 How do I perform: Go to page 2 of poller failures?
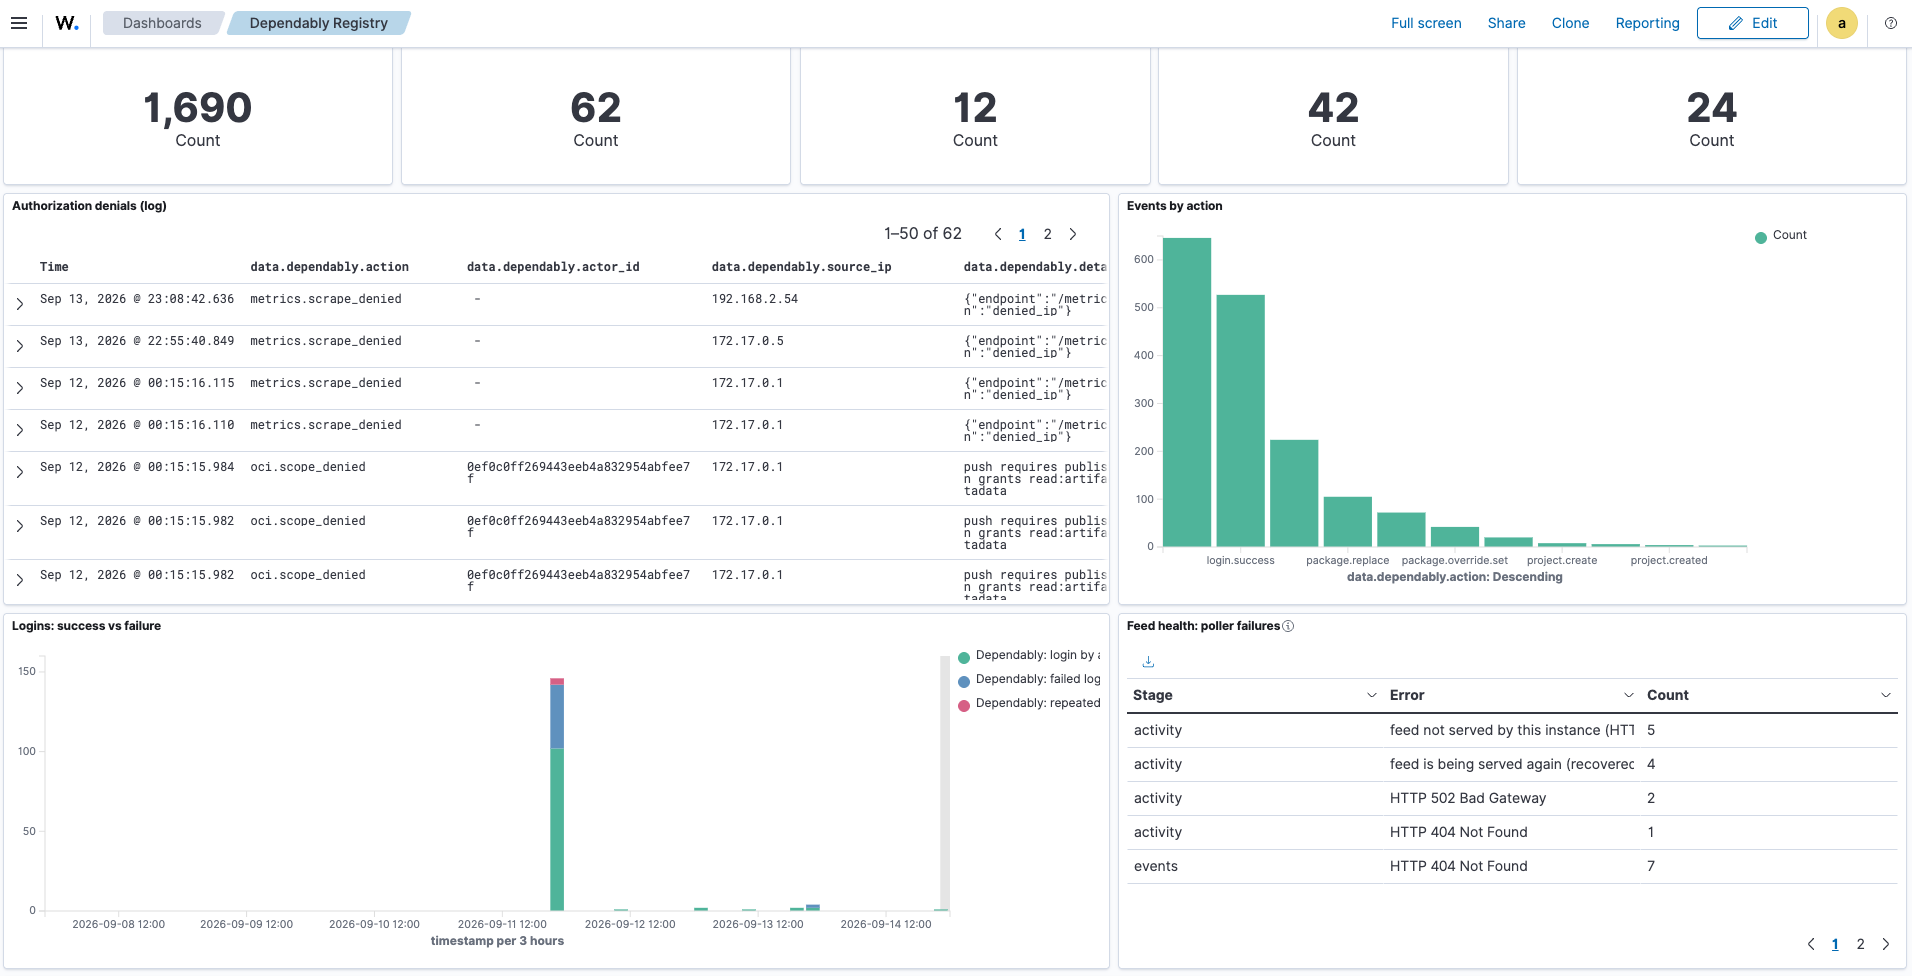tap(1860, 944)
